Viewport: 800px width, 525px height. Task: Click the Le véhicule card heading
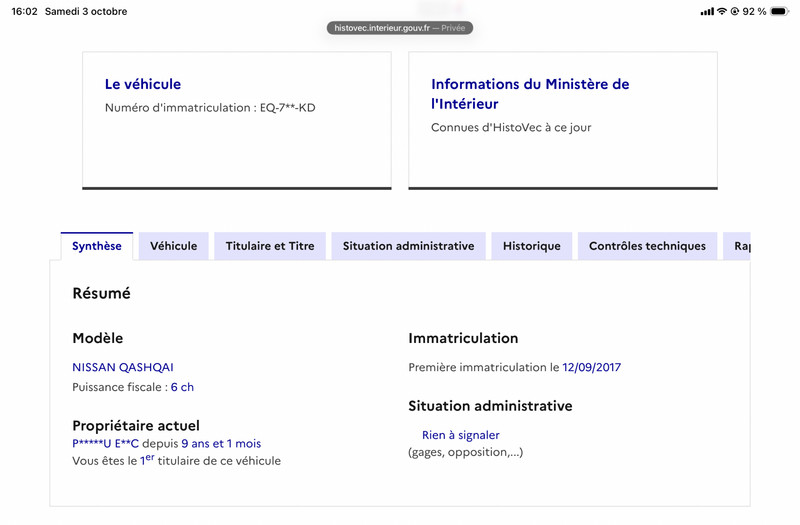coord(143,84)
